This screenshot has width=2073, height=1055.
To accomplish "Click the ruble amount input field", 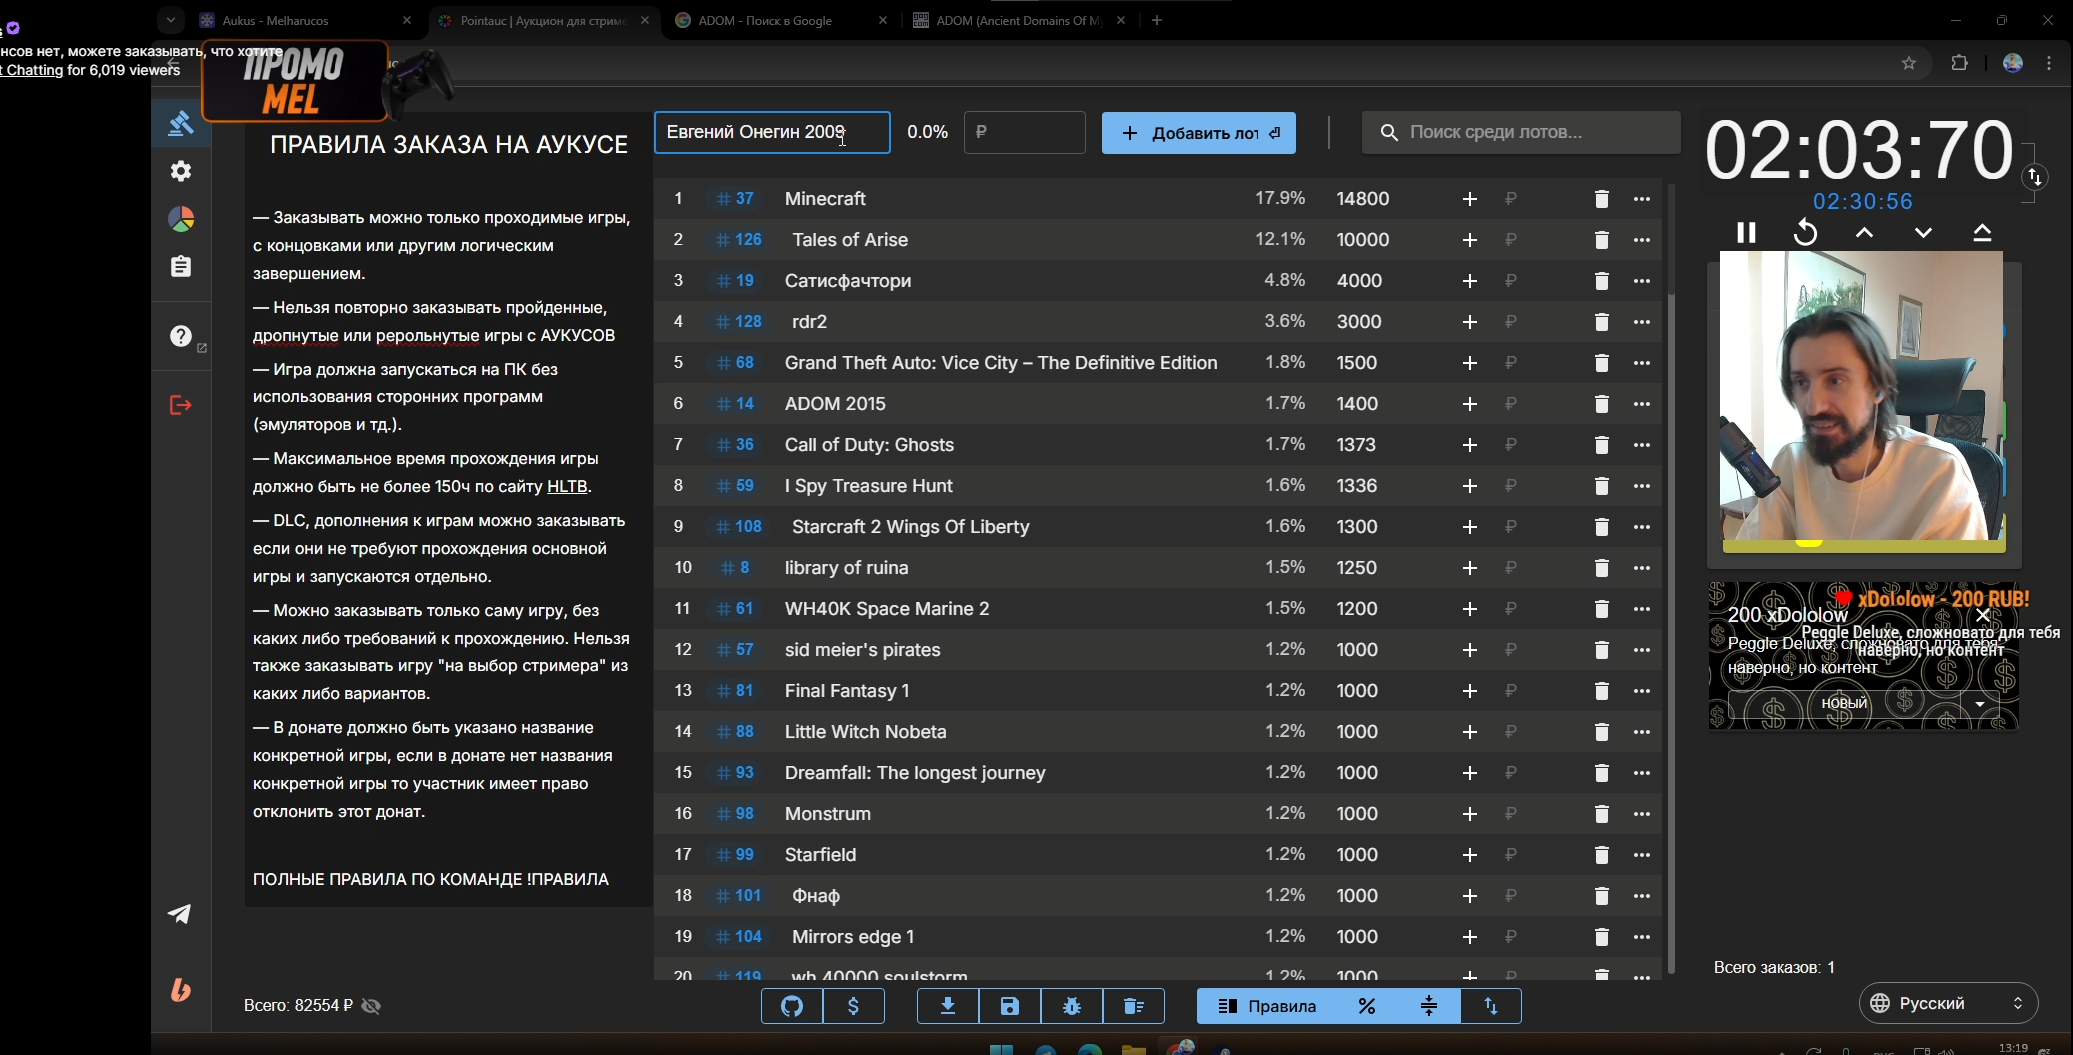I will click(1025, 133).
